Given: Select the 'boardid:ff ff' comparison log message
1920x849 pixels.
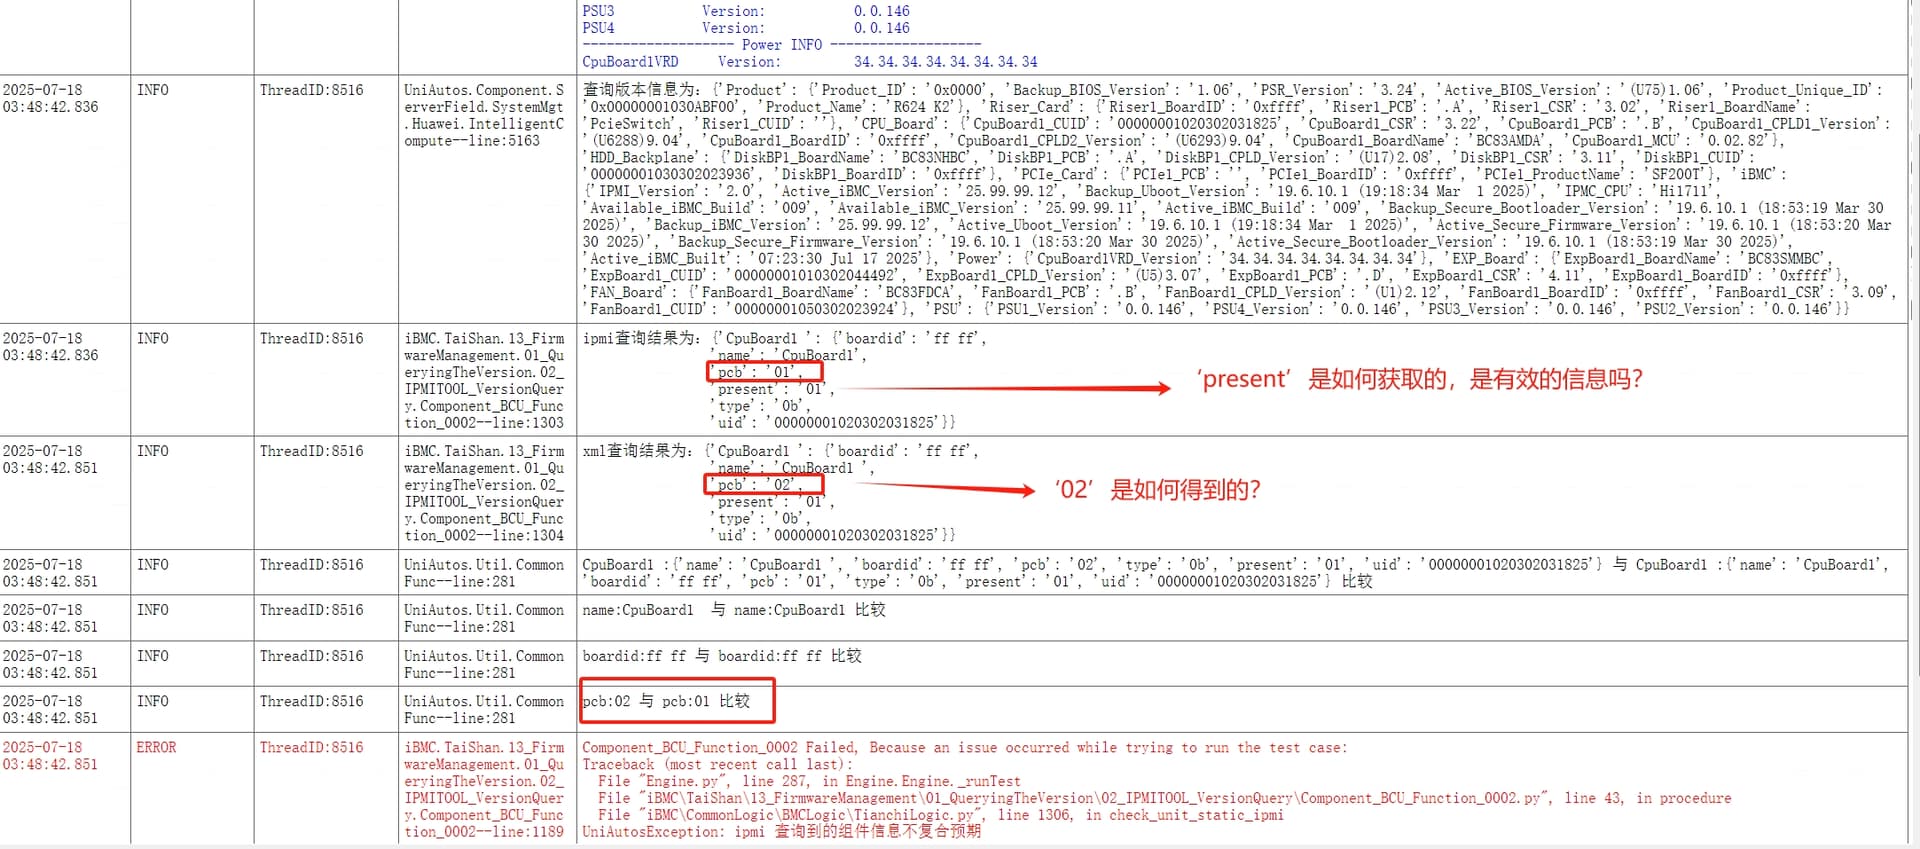Looking at the screenshot, I should click(721, 656).
